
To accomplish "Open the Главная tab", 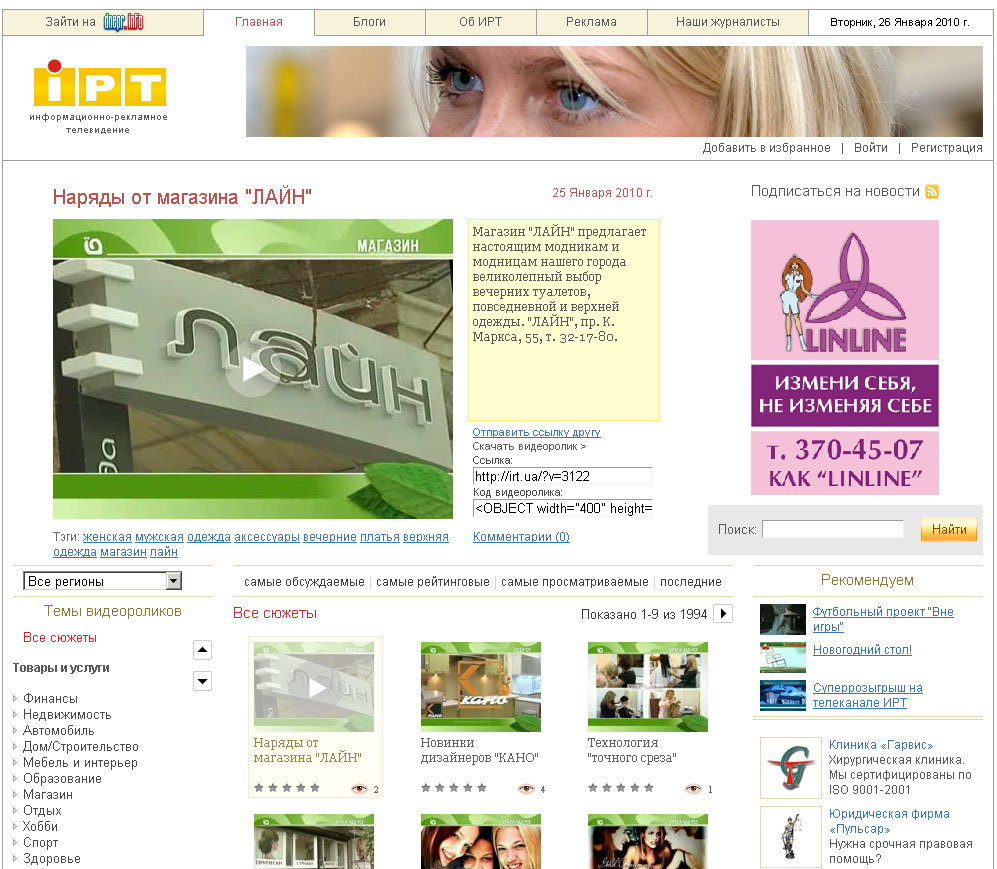I will pyautogui.click(x=259, y=22).
